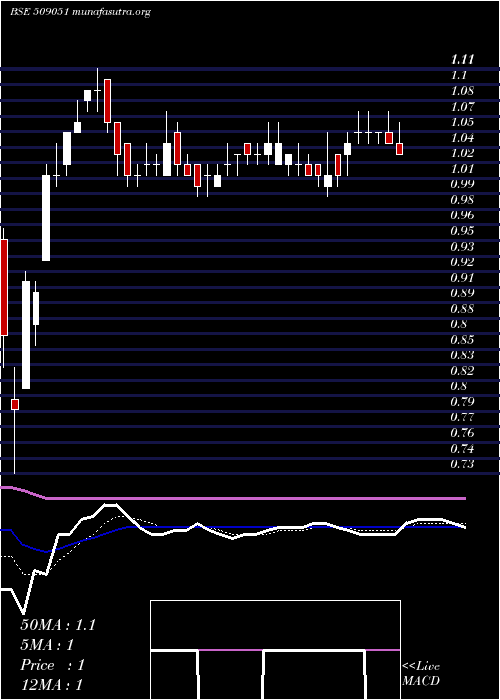Click the 'BSE 509051 munafasutra.org' chart title
Screen dimensions: 500x700
coord(80,12)
